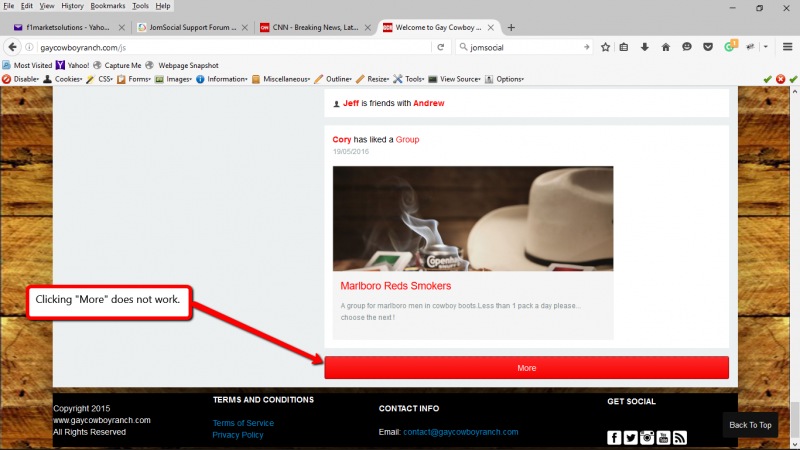The height and width of the screenshot is (450, 800).
Task: Open the Help menu
Action: click(x=163, y=6)
